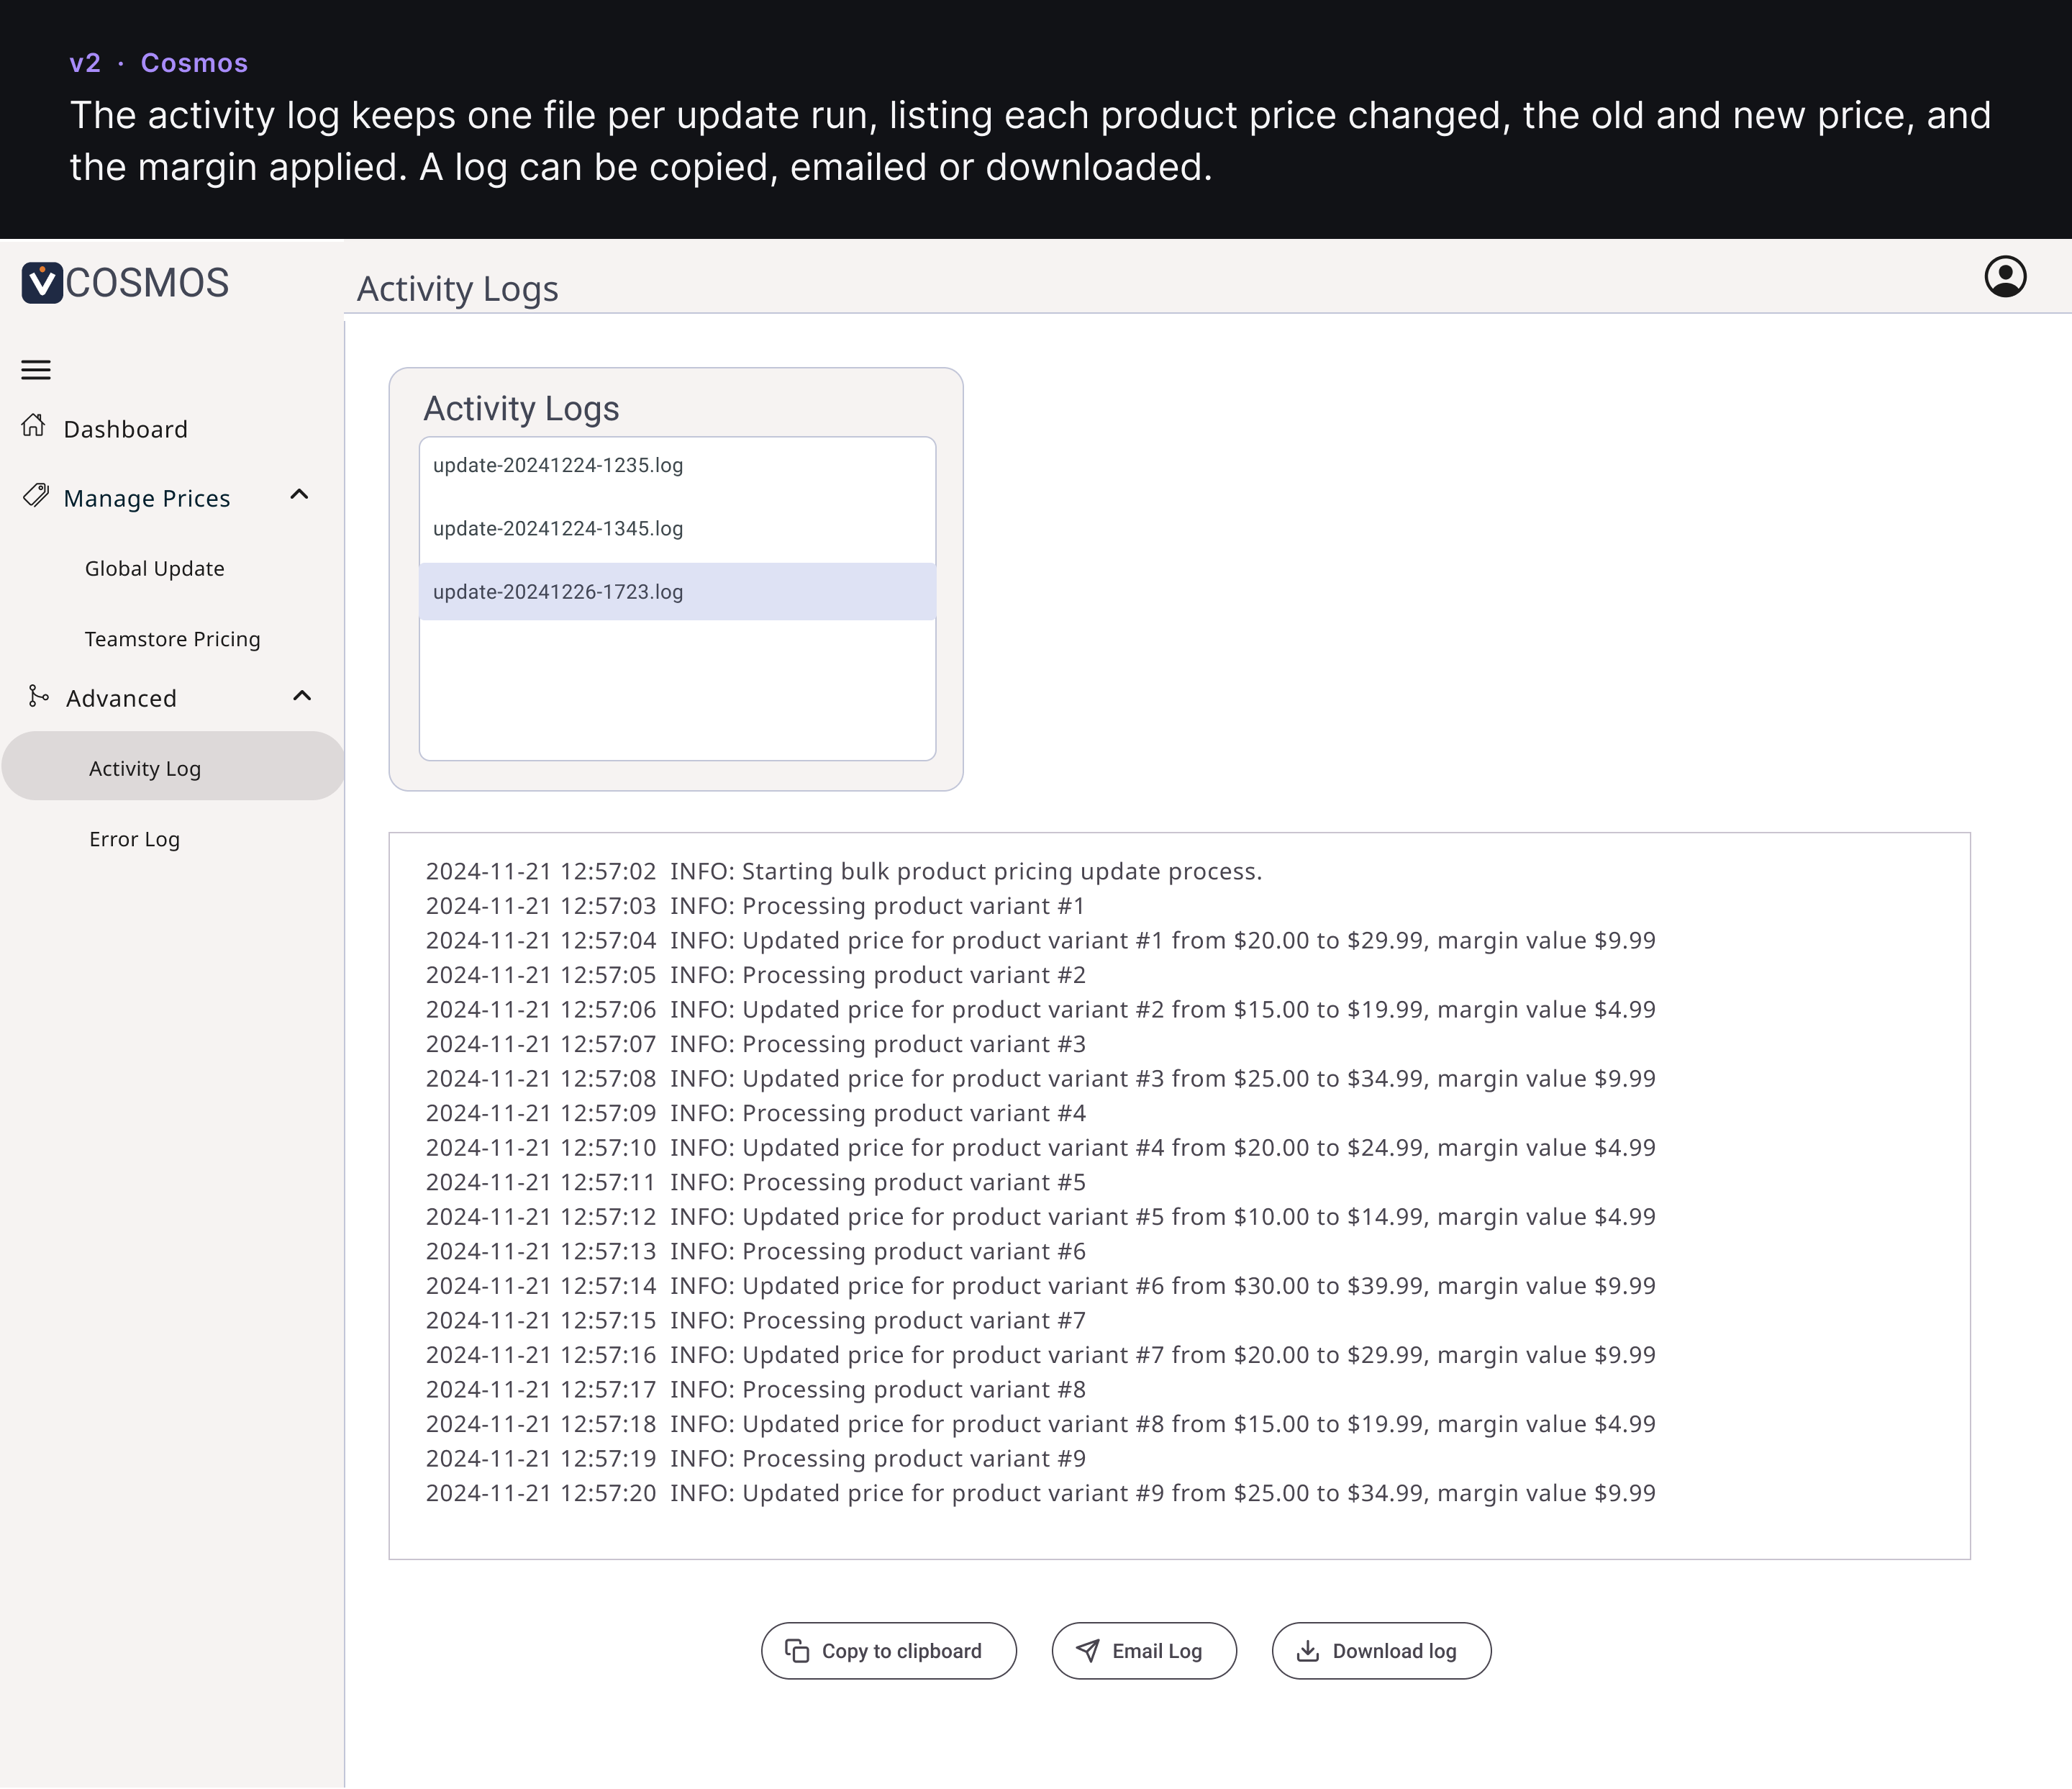Click empty area of the log file list box
The height and width of the screenshot is (1789, 2072).
pyautogui.click(x=677, y=690)
